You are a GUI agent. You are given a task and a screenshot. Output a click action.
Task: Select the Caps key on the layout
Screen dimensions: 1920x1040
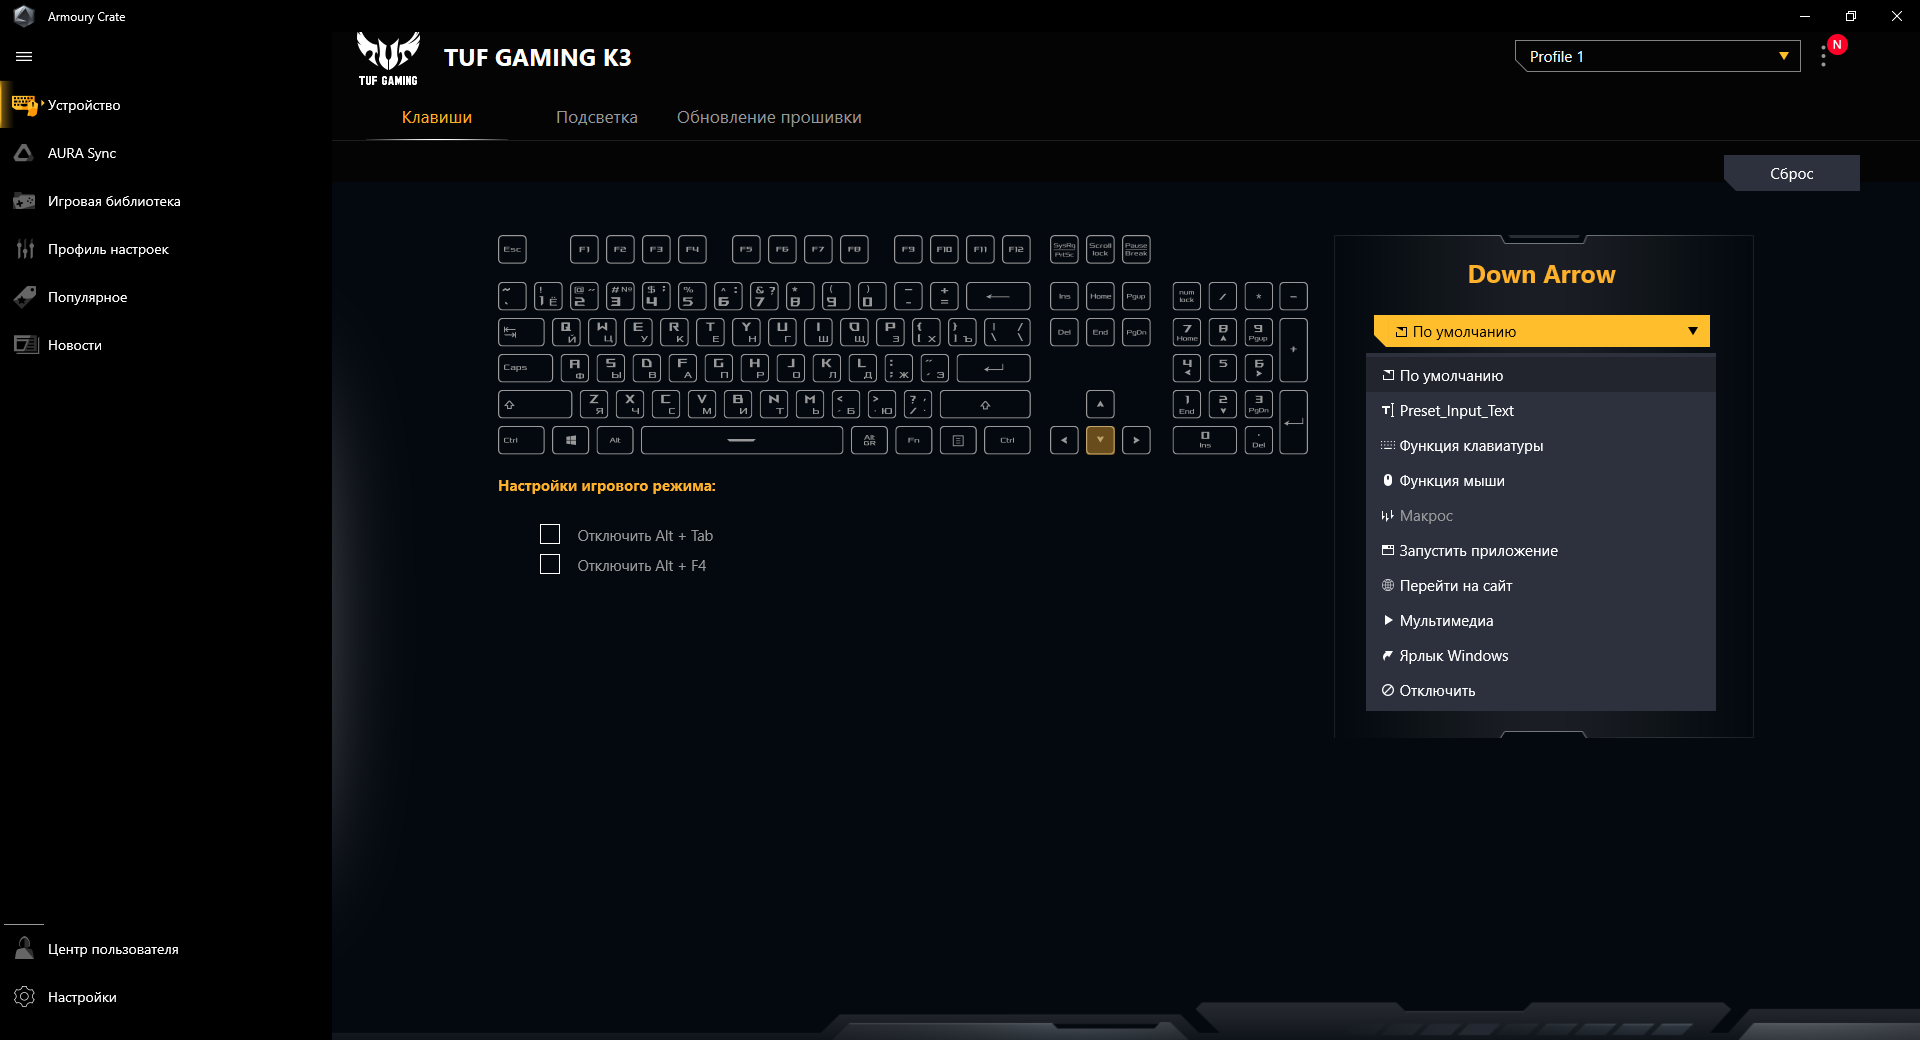click(525, 368)
